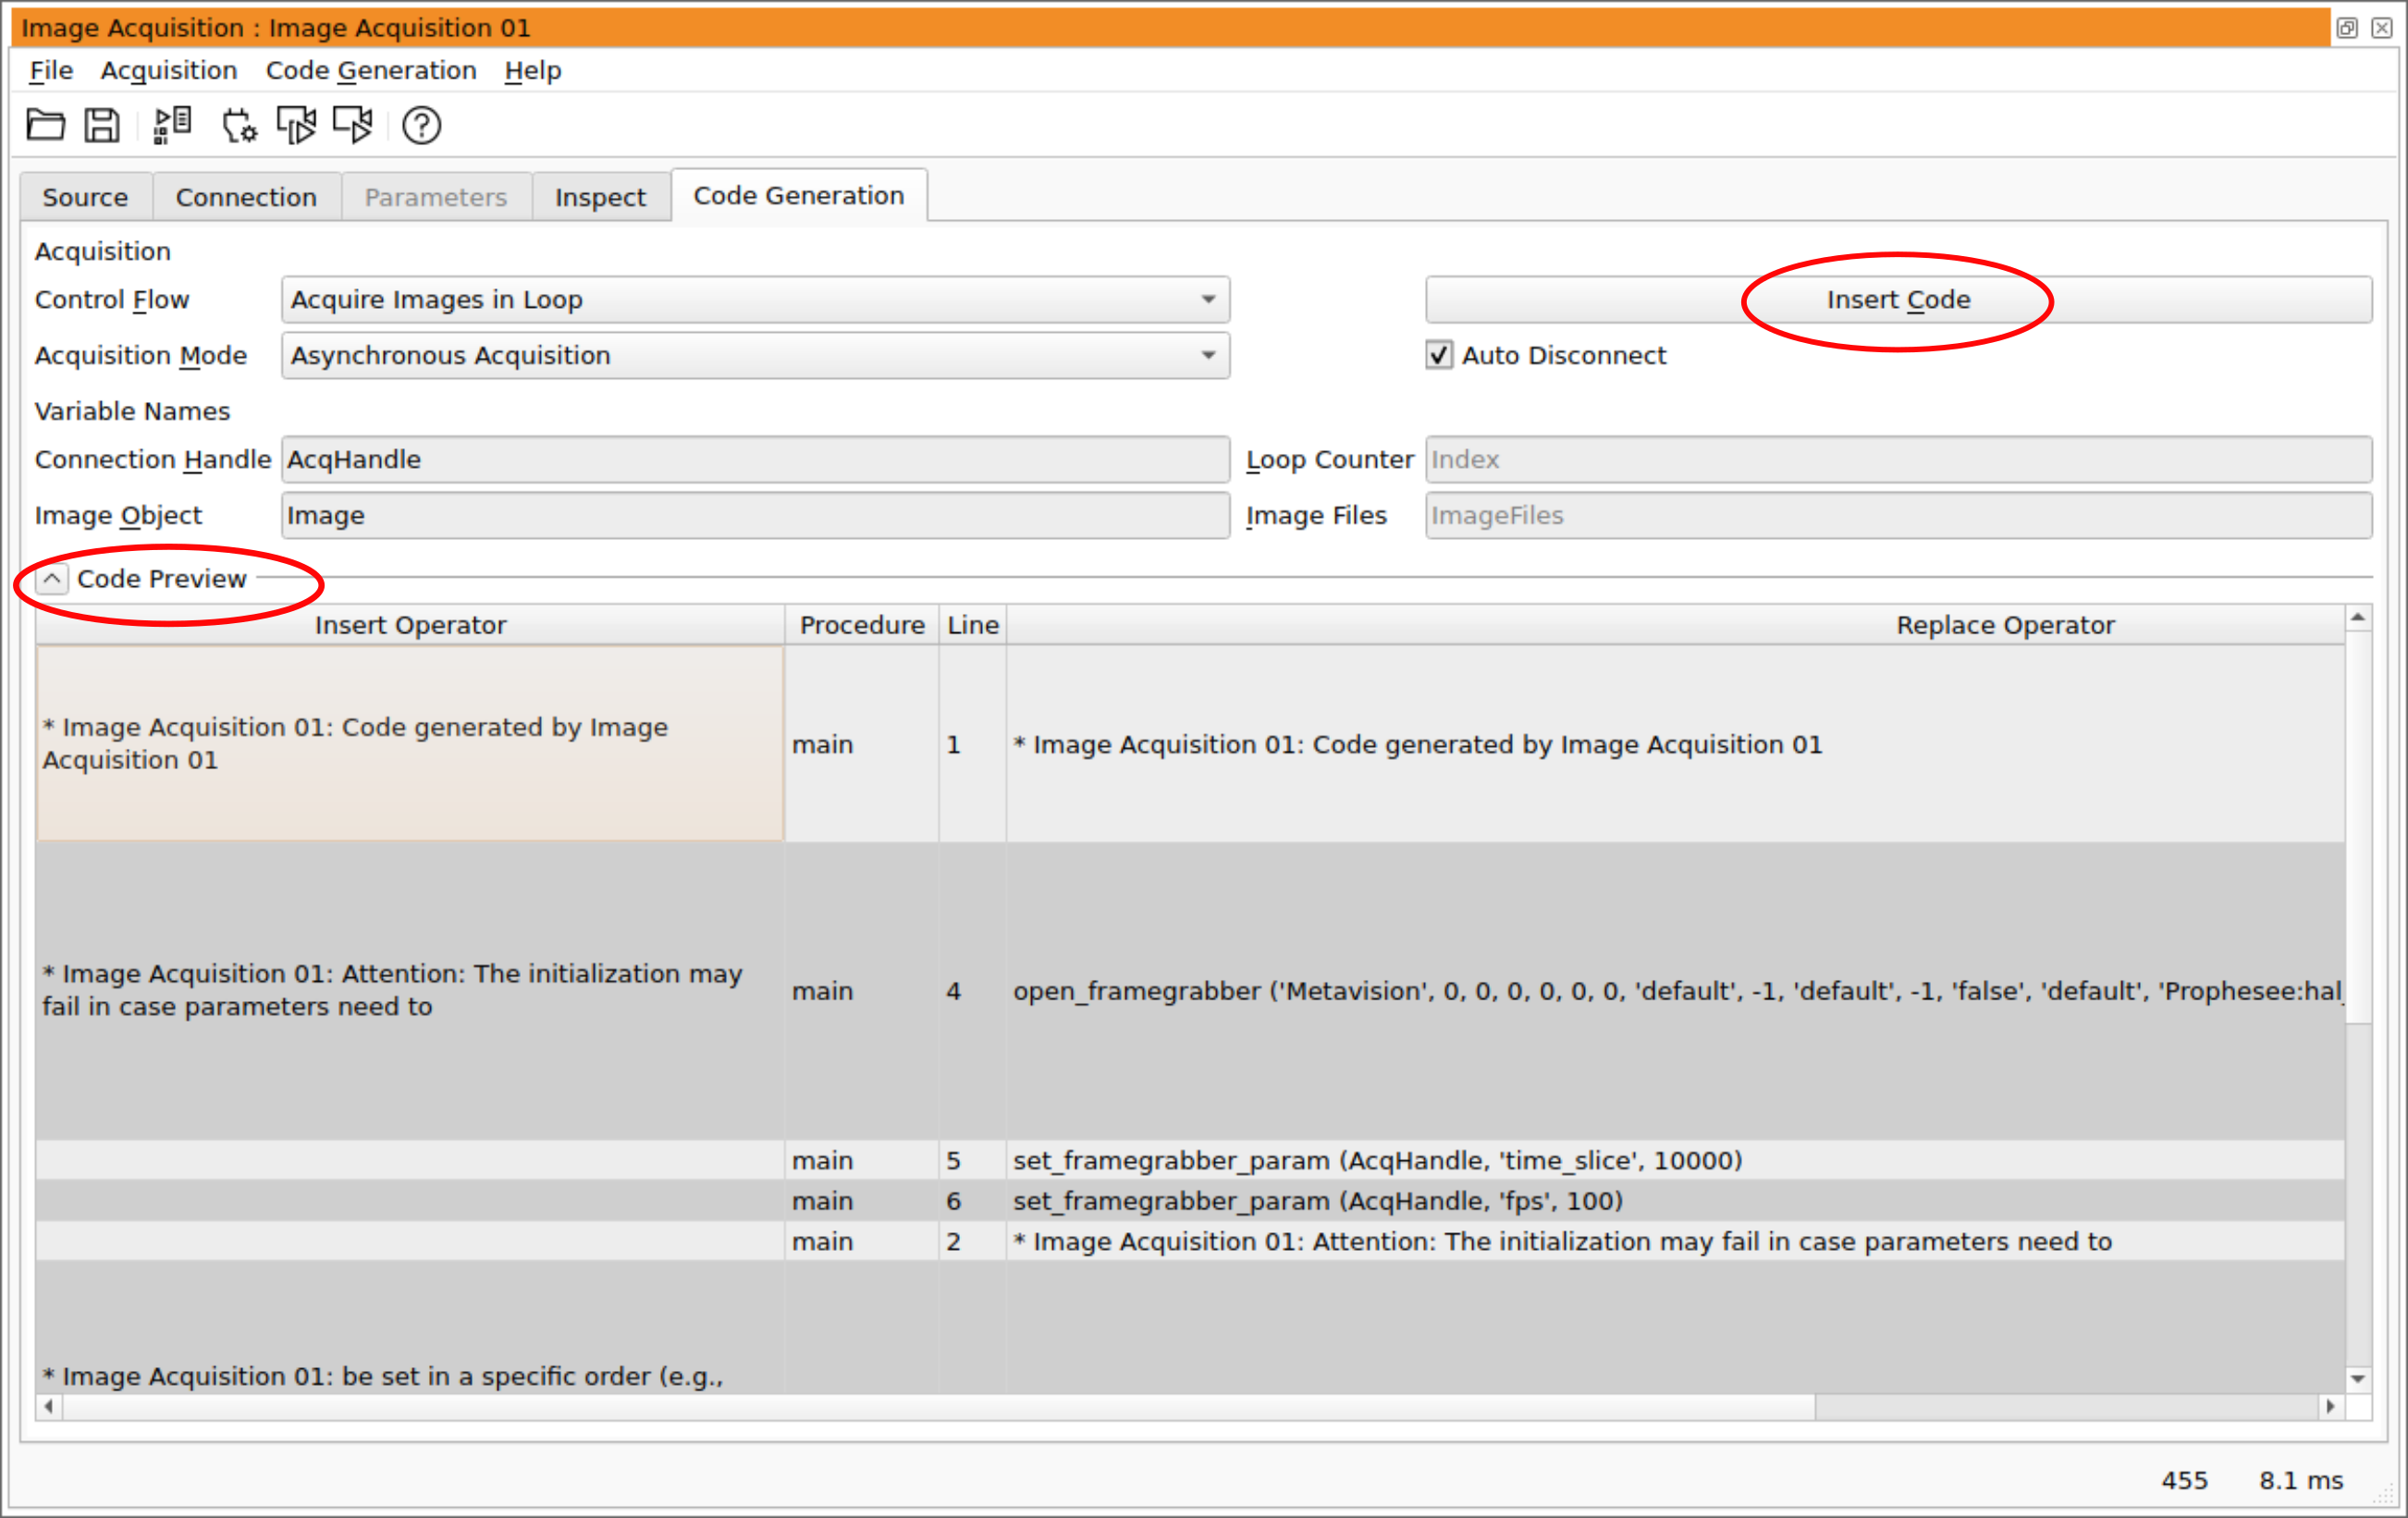Click the Insert Code button

(1898, 299)
